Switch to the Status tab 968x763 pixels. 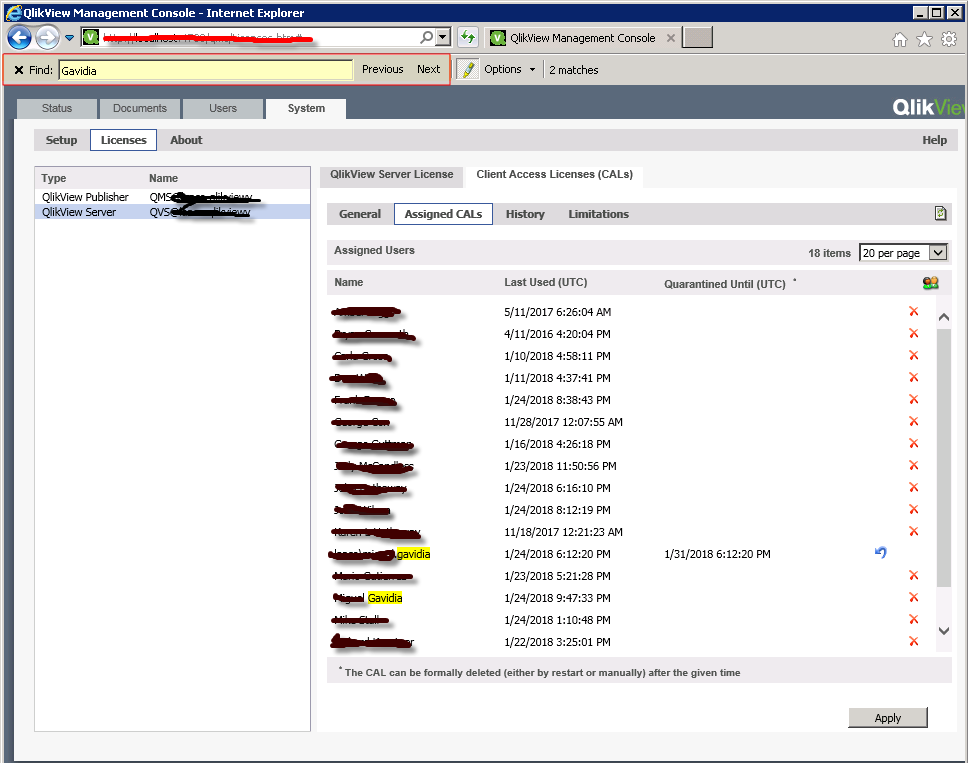click(57, 109)
